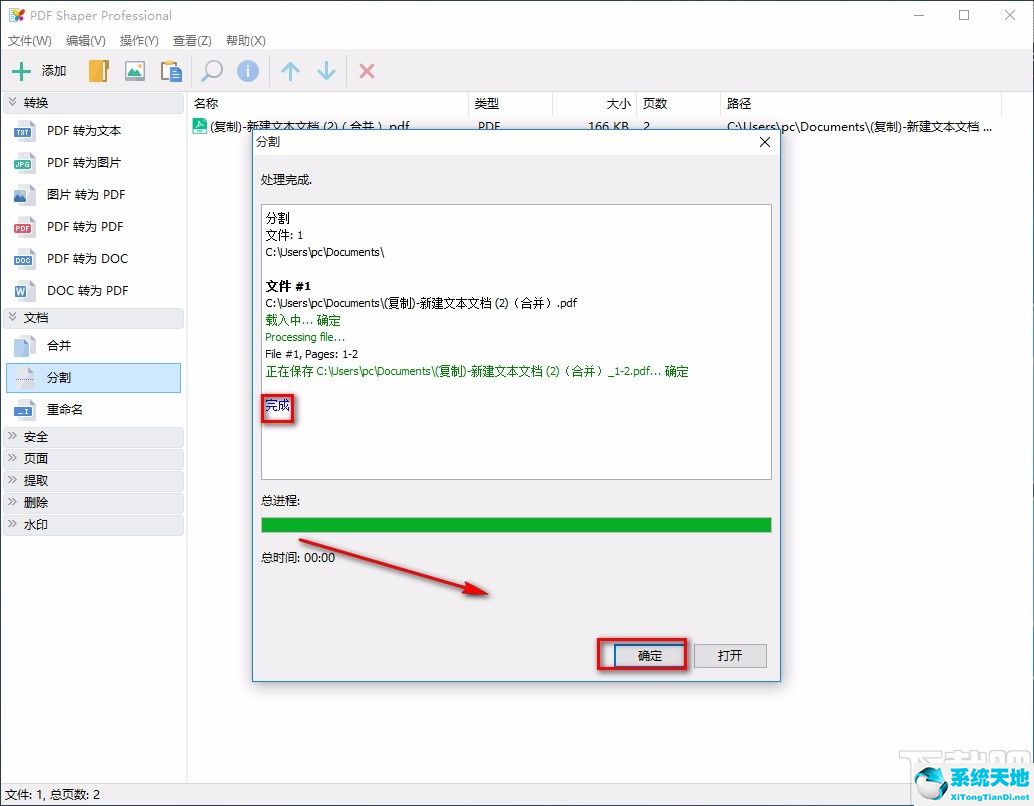Sort by 类型 column header
1034x806 pixels.
coord(511,104)
